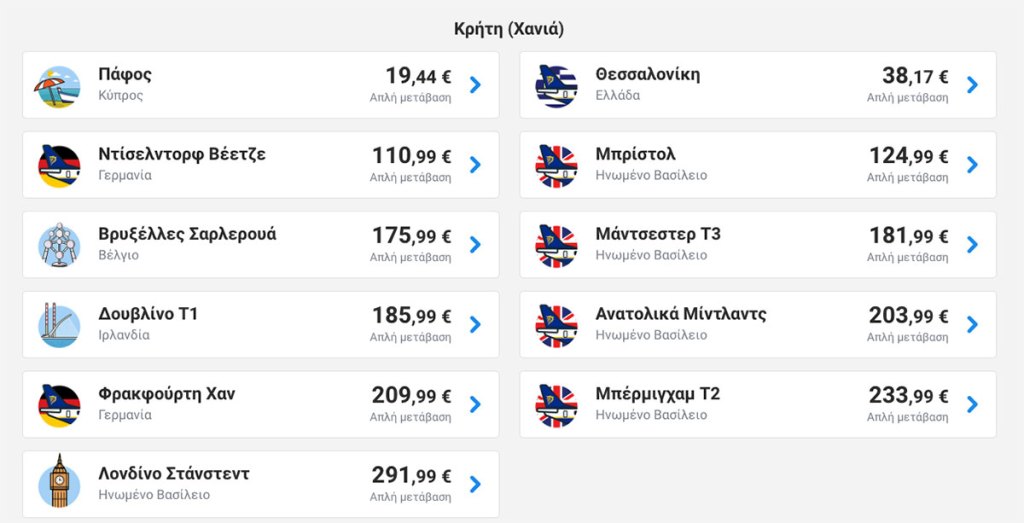1024x523 pixels.
Task: Click the German flag icon beside Φρακφούρτη Χαν
Action: click(x=59, y=406)
